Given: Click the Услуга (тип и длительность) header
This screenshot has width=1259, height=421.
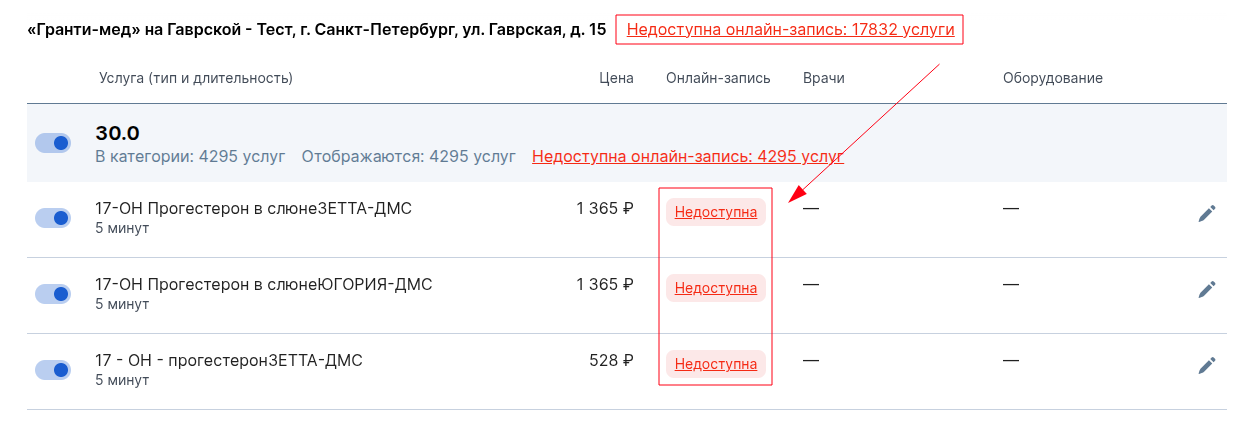Looking at the screenshot, I should pyautogui.click(x=194, y=78).
